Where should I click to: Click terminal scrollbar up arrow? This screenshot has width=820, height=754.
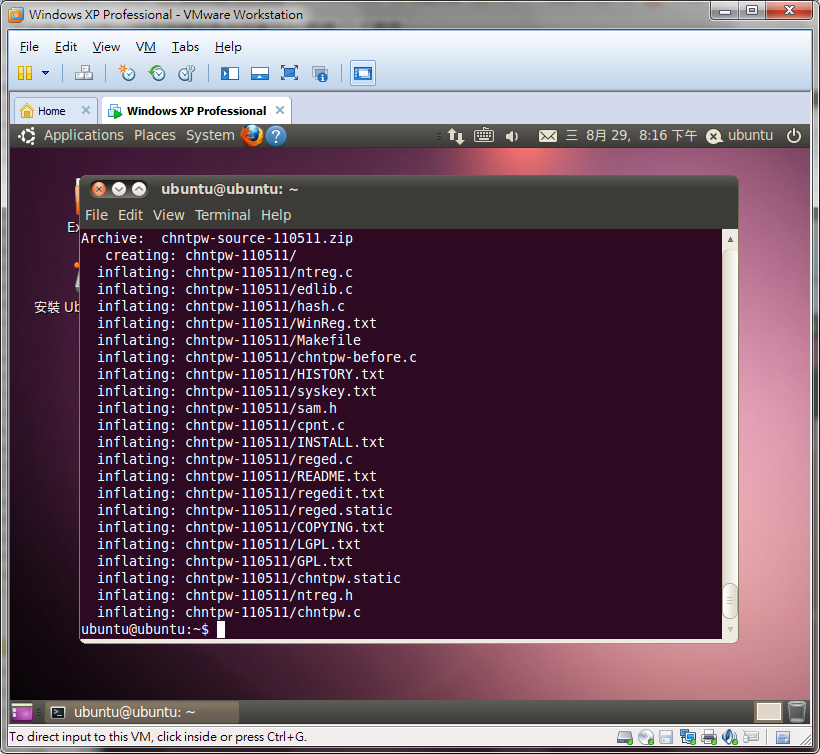[x=730, y=239]
